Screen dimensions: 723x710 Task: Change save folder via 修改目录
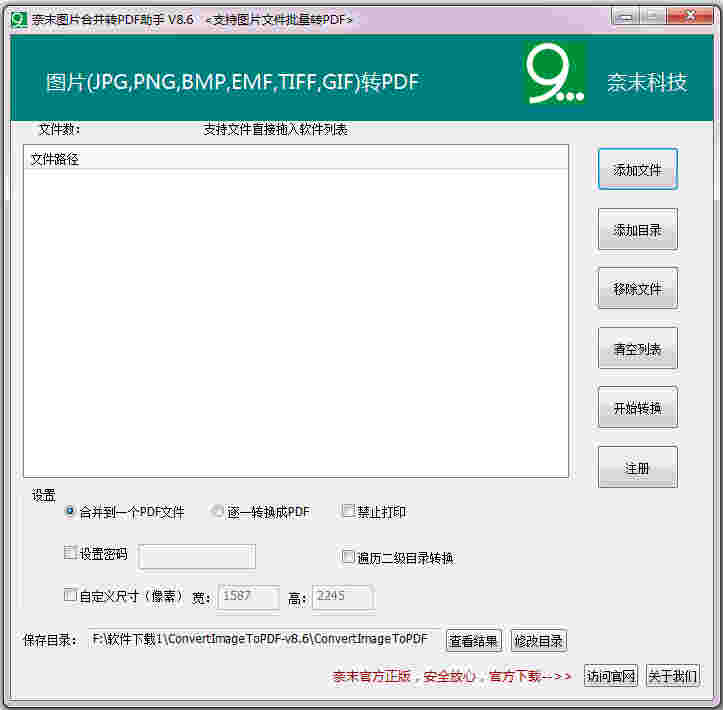pos(539,641)
